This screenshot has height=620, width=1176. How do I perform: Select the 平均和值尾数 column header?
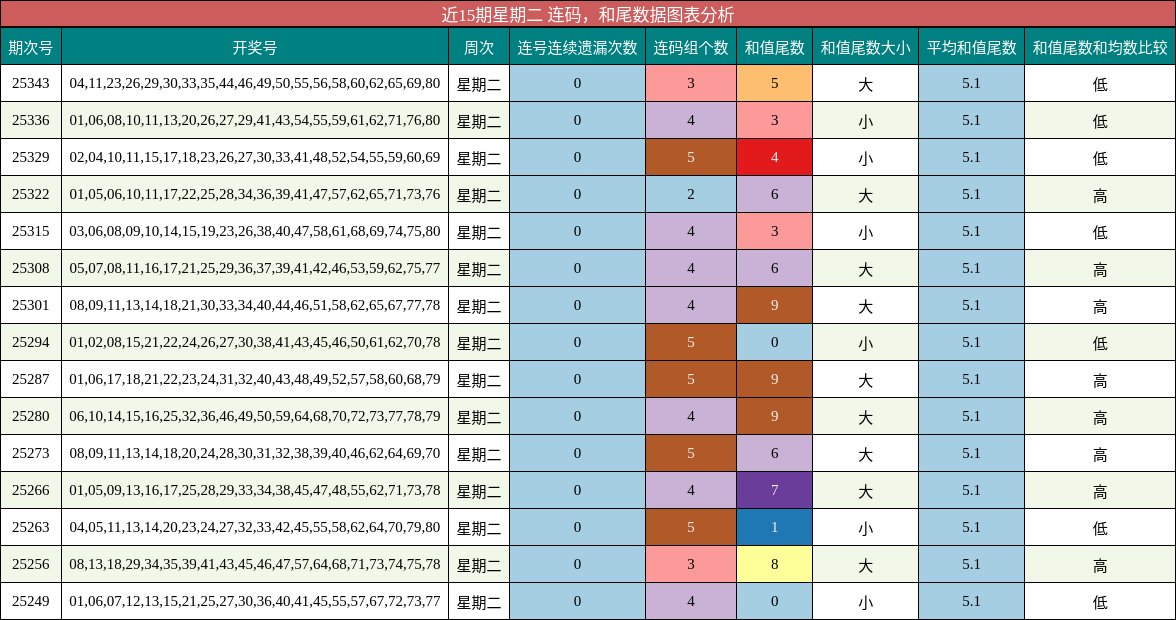pyautogui.click(x=971, y=46)
